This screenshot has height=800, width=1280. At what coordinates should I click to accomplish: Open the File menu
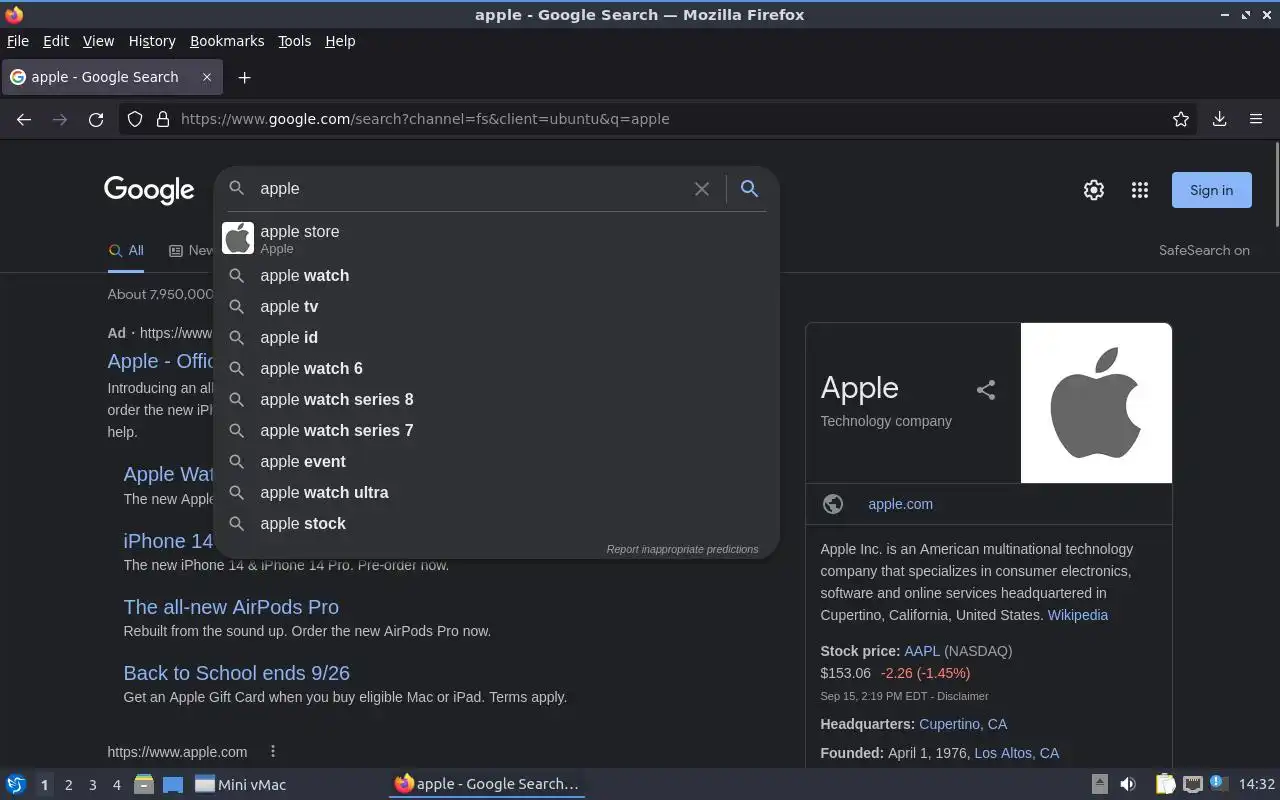18,41
